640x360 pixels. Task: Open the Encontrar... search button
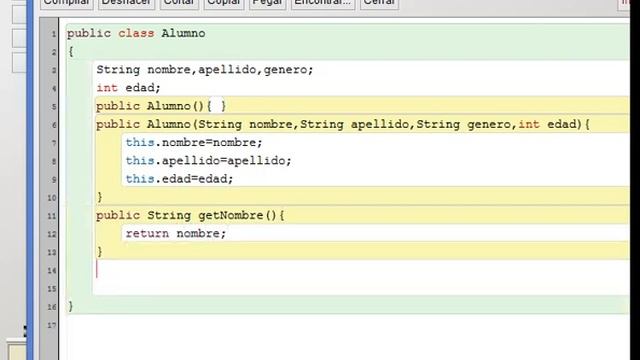323,3
